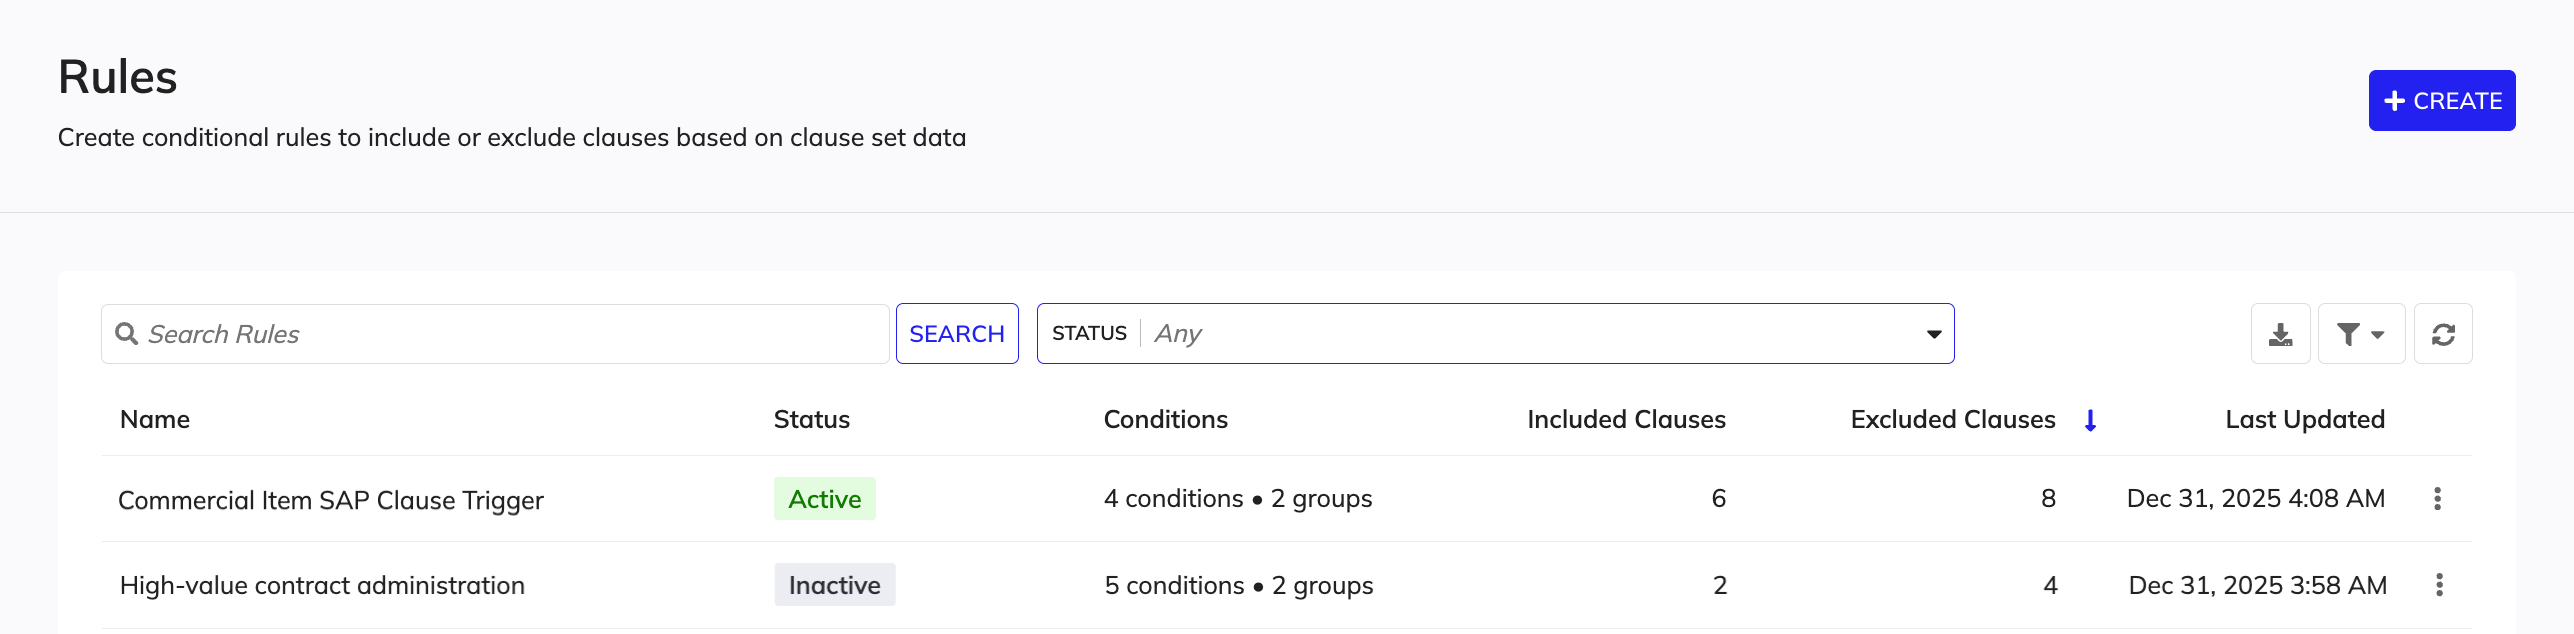Click the Inactive status badge
The width and height of the screenshot is (2574, 634).
835,585
